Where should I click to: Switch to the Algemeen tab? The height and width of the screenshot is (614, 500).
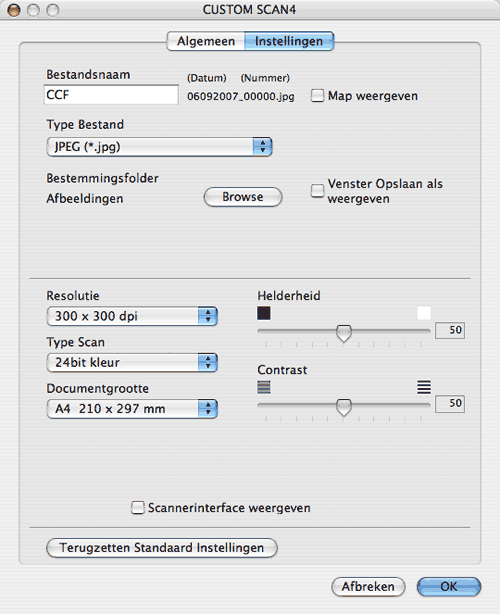tap(206, 41)
